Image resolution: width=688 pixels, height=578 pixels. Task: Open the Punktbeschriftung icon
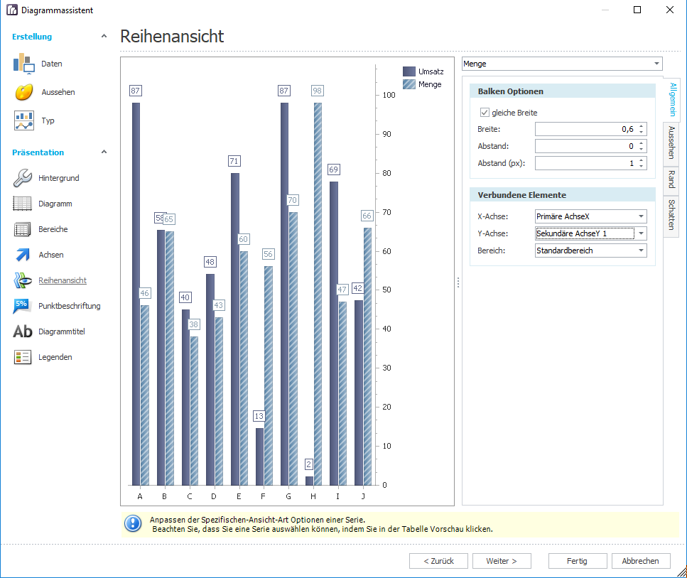[22, 306]
